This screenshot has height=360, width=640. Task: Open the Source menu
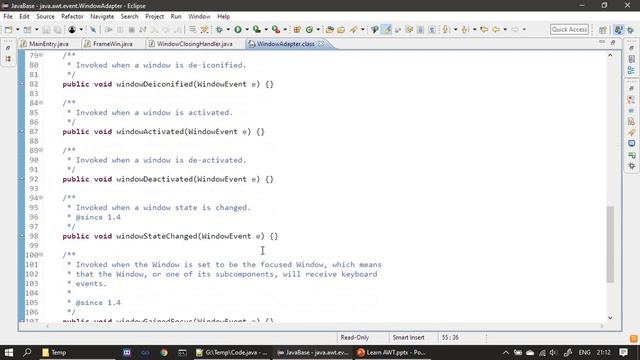click(45, 16)
